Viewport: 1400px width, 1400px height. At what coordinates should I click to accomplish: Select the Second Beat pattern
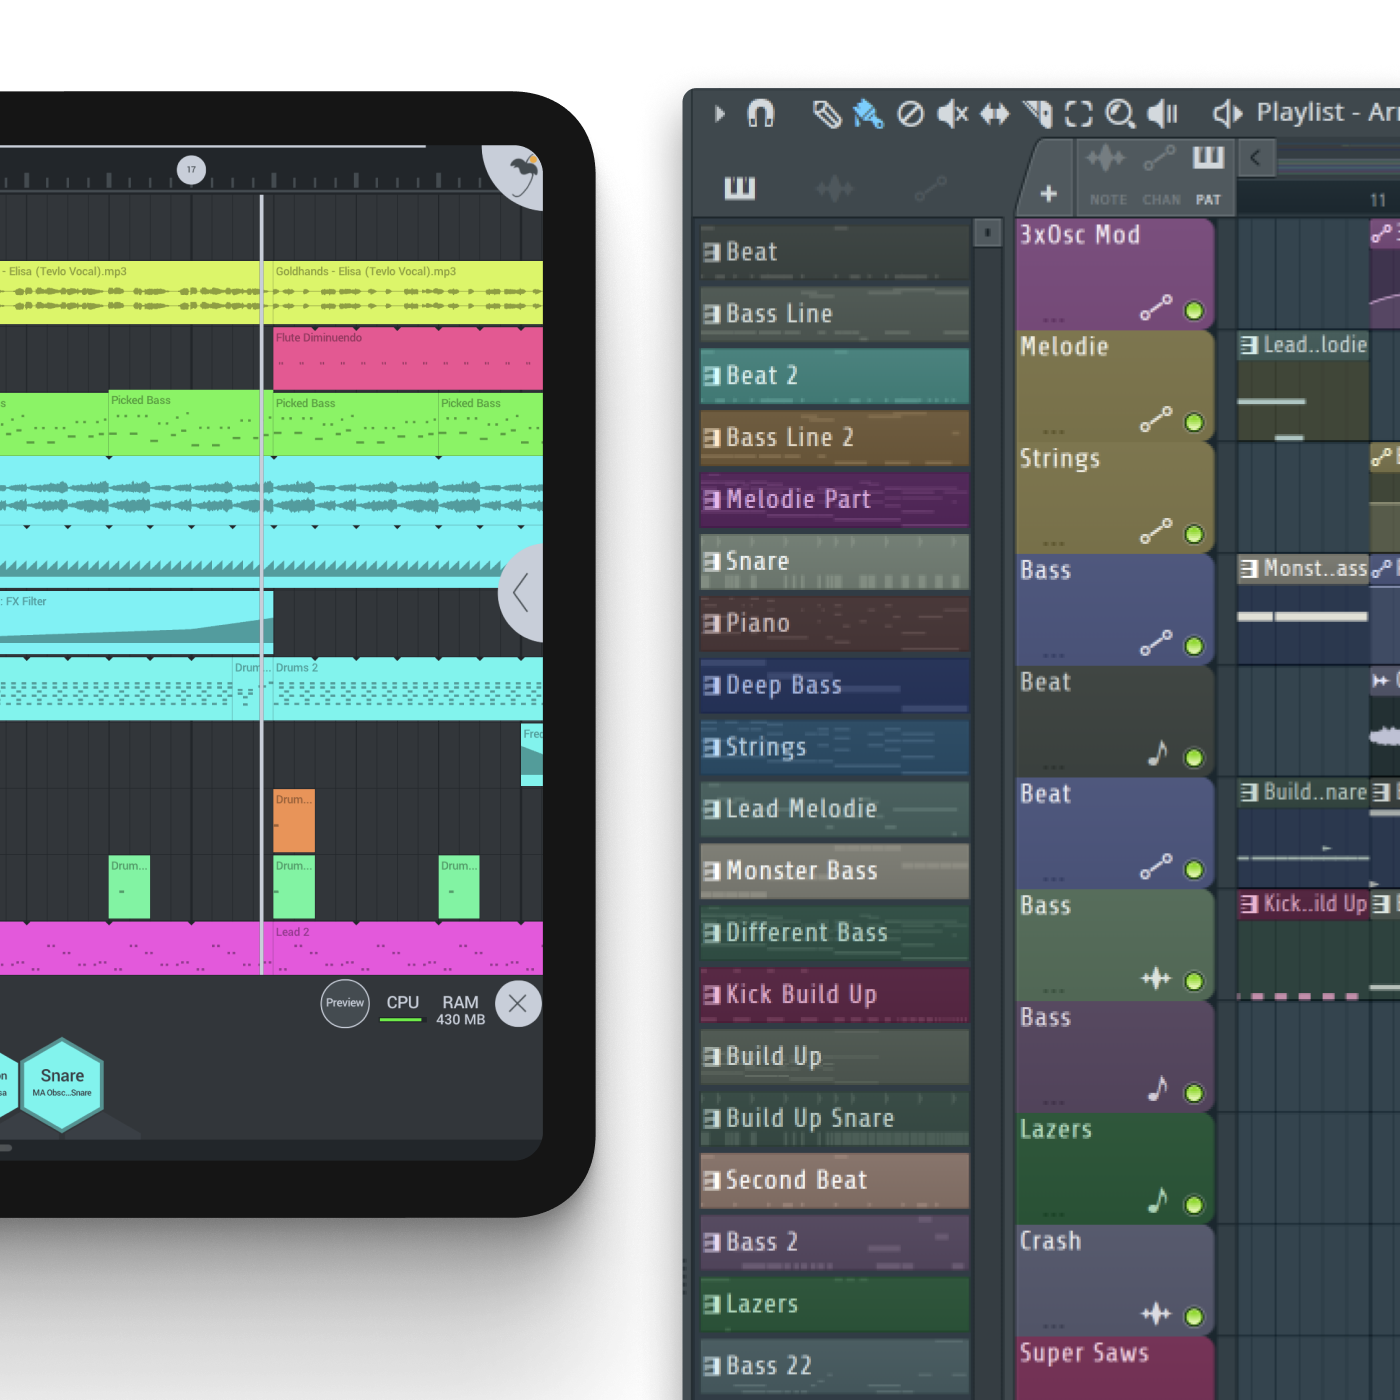coord(835,1180)
